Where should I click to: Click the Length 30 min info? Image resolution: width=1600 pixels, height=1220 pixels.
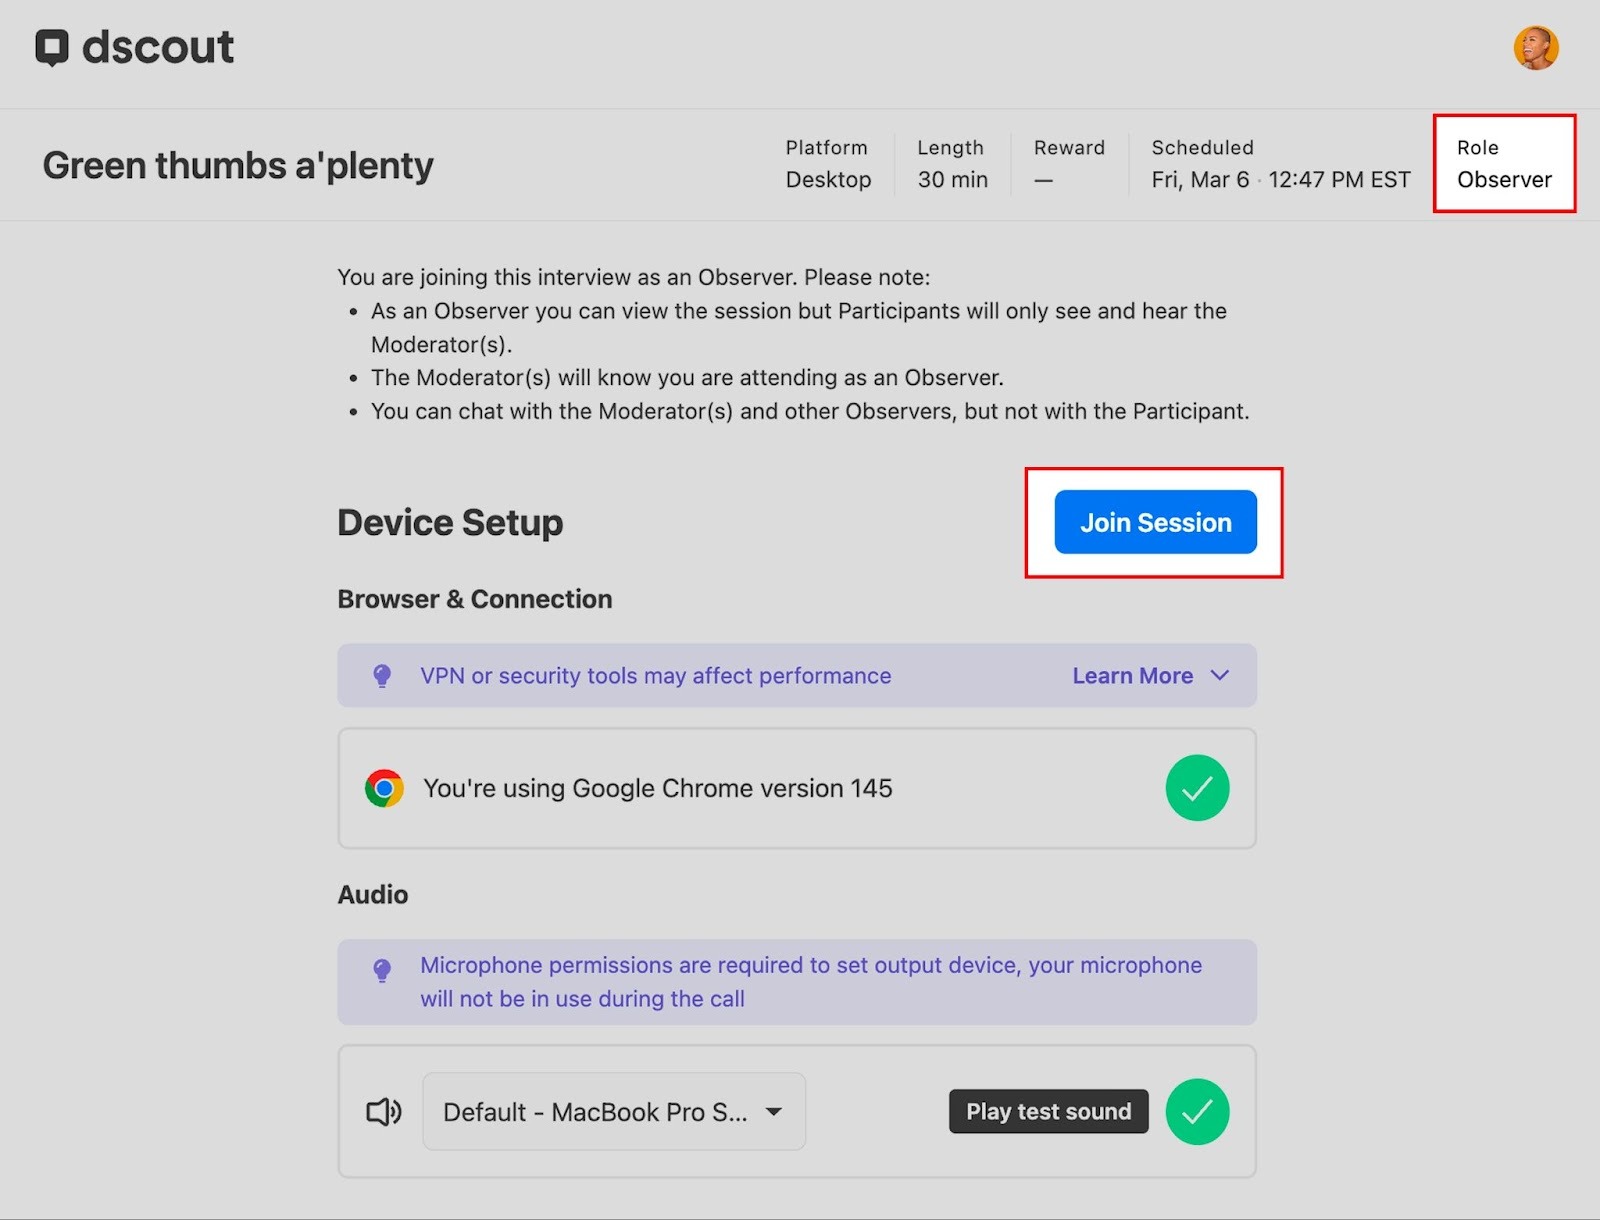click(952, 164)
